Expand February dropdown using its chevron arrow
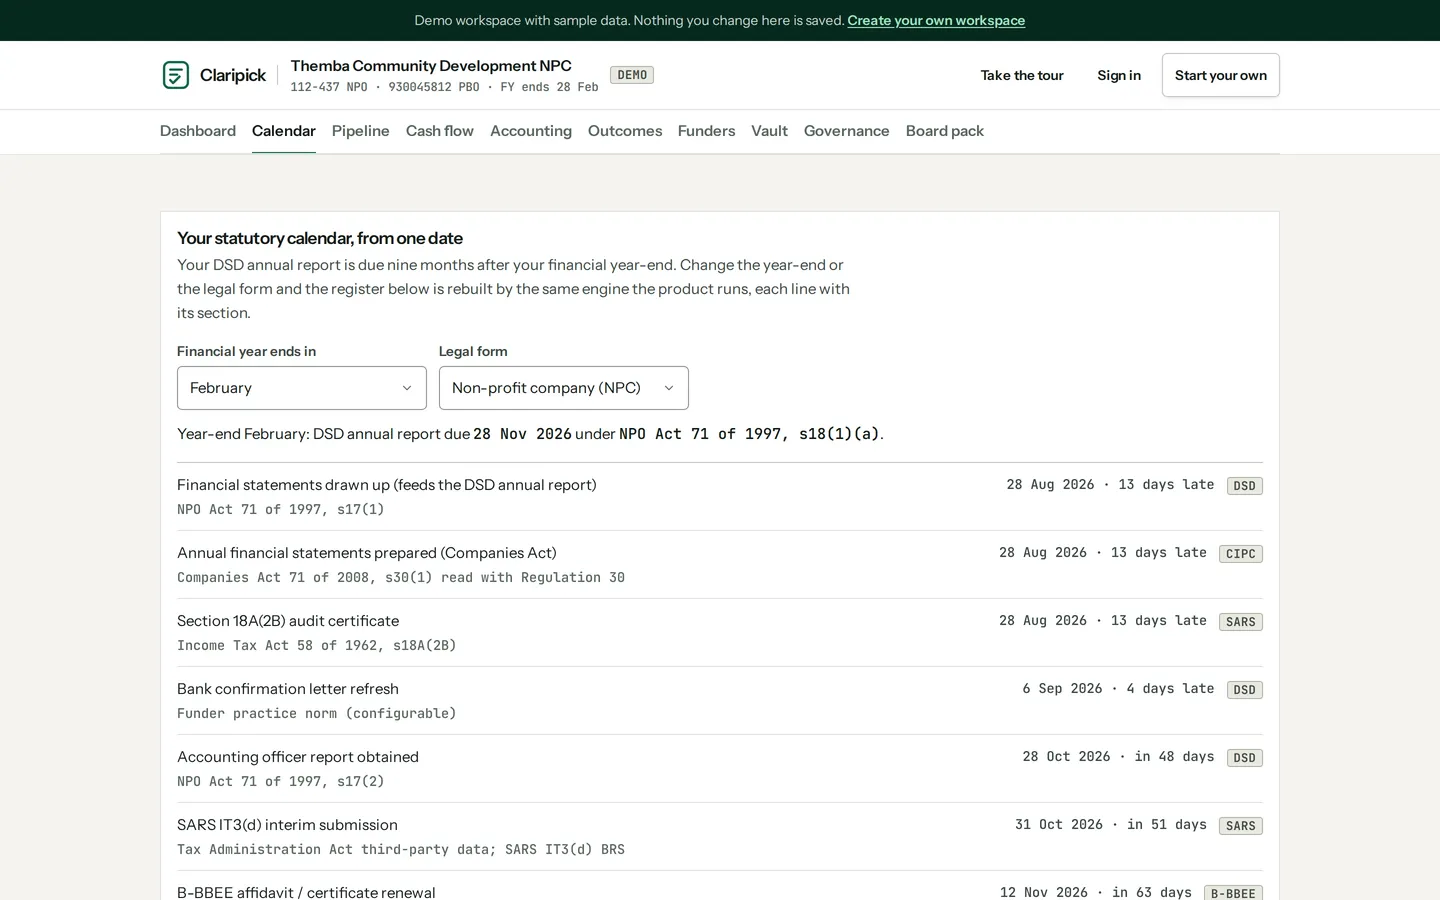 (x=407, y=388)
